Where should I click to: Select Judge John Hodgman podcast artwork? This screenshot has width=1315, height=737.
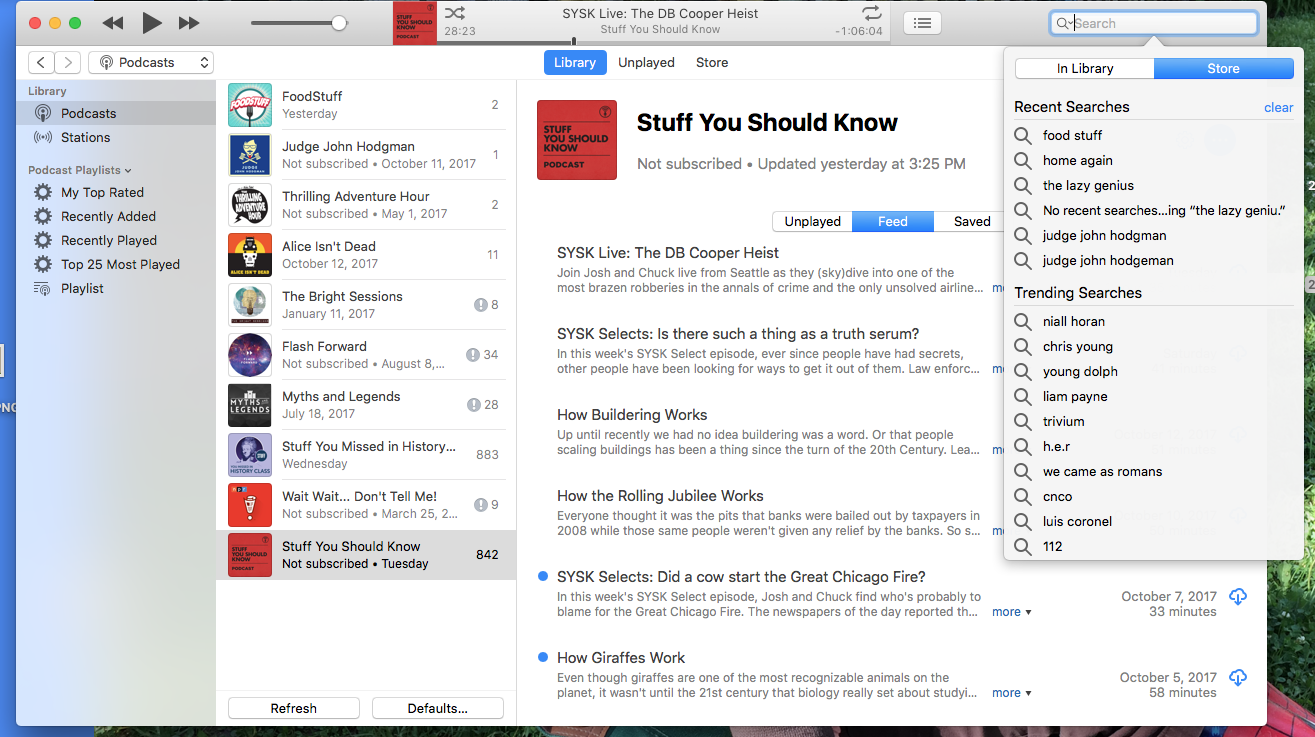coord(250,155)
